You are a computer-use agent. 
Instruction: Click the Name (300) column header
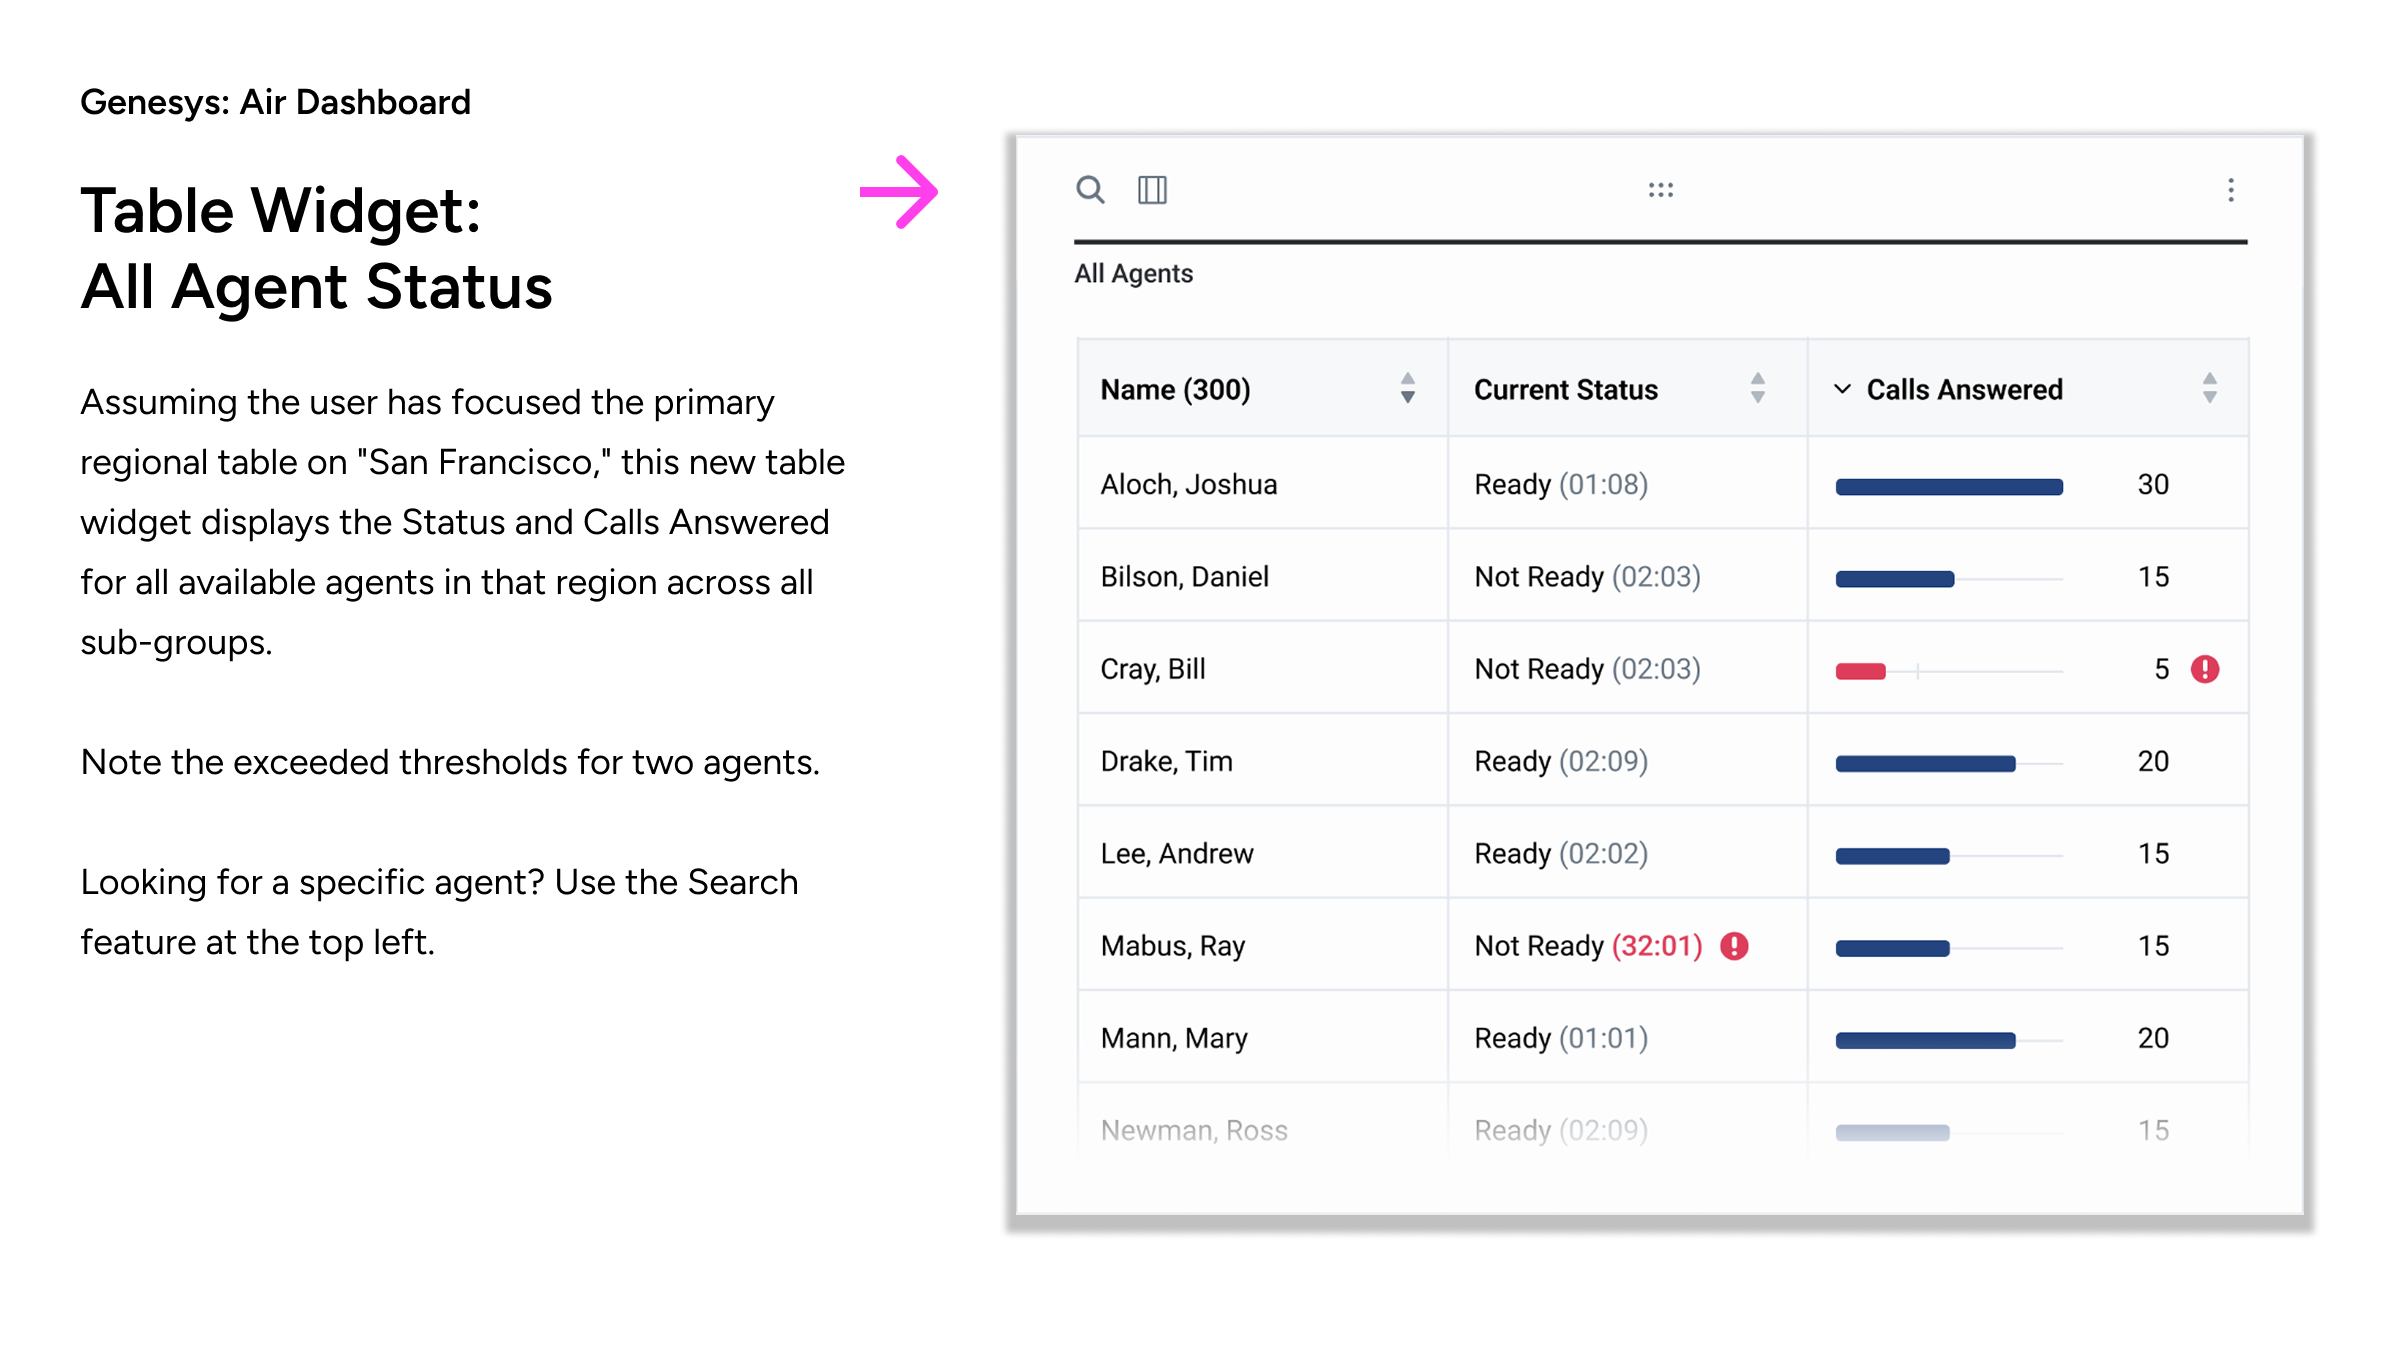point(1176,389)
